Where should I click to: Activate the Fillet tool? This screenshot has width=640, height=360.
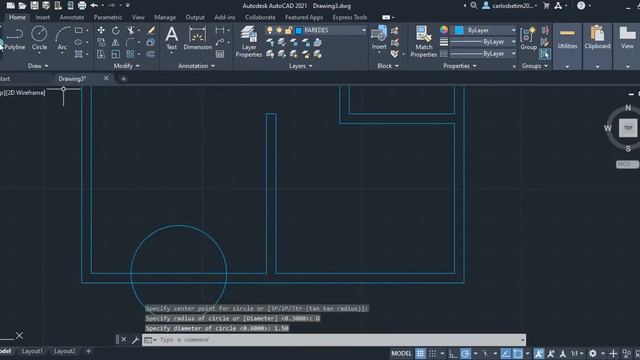[x=131, y=42]
